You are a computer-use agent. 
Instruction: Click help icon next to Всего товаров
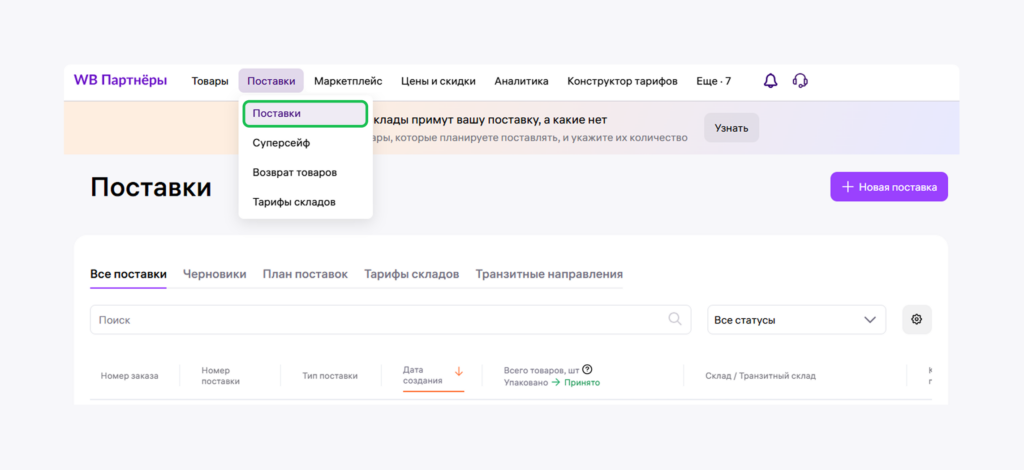[587, 369]
